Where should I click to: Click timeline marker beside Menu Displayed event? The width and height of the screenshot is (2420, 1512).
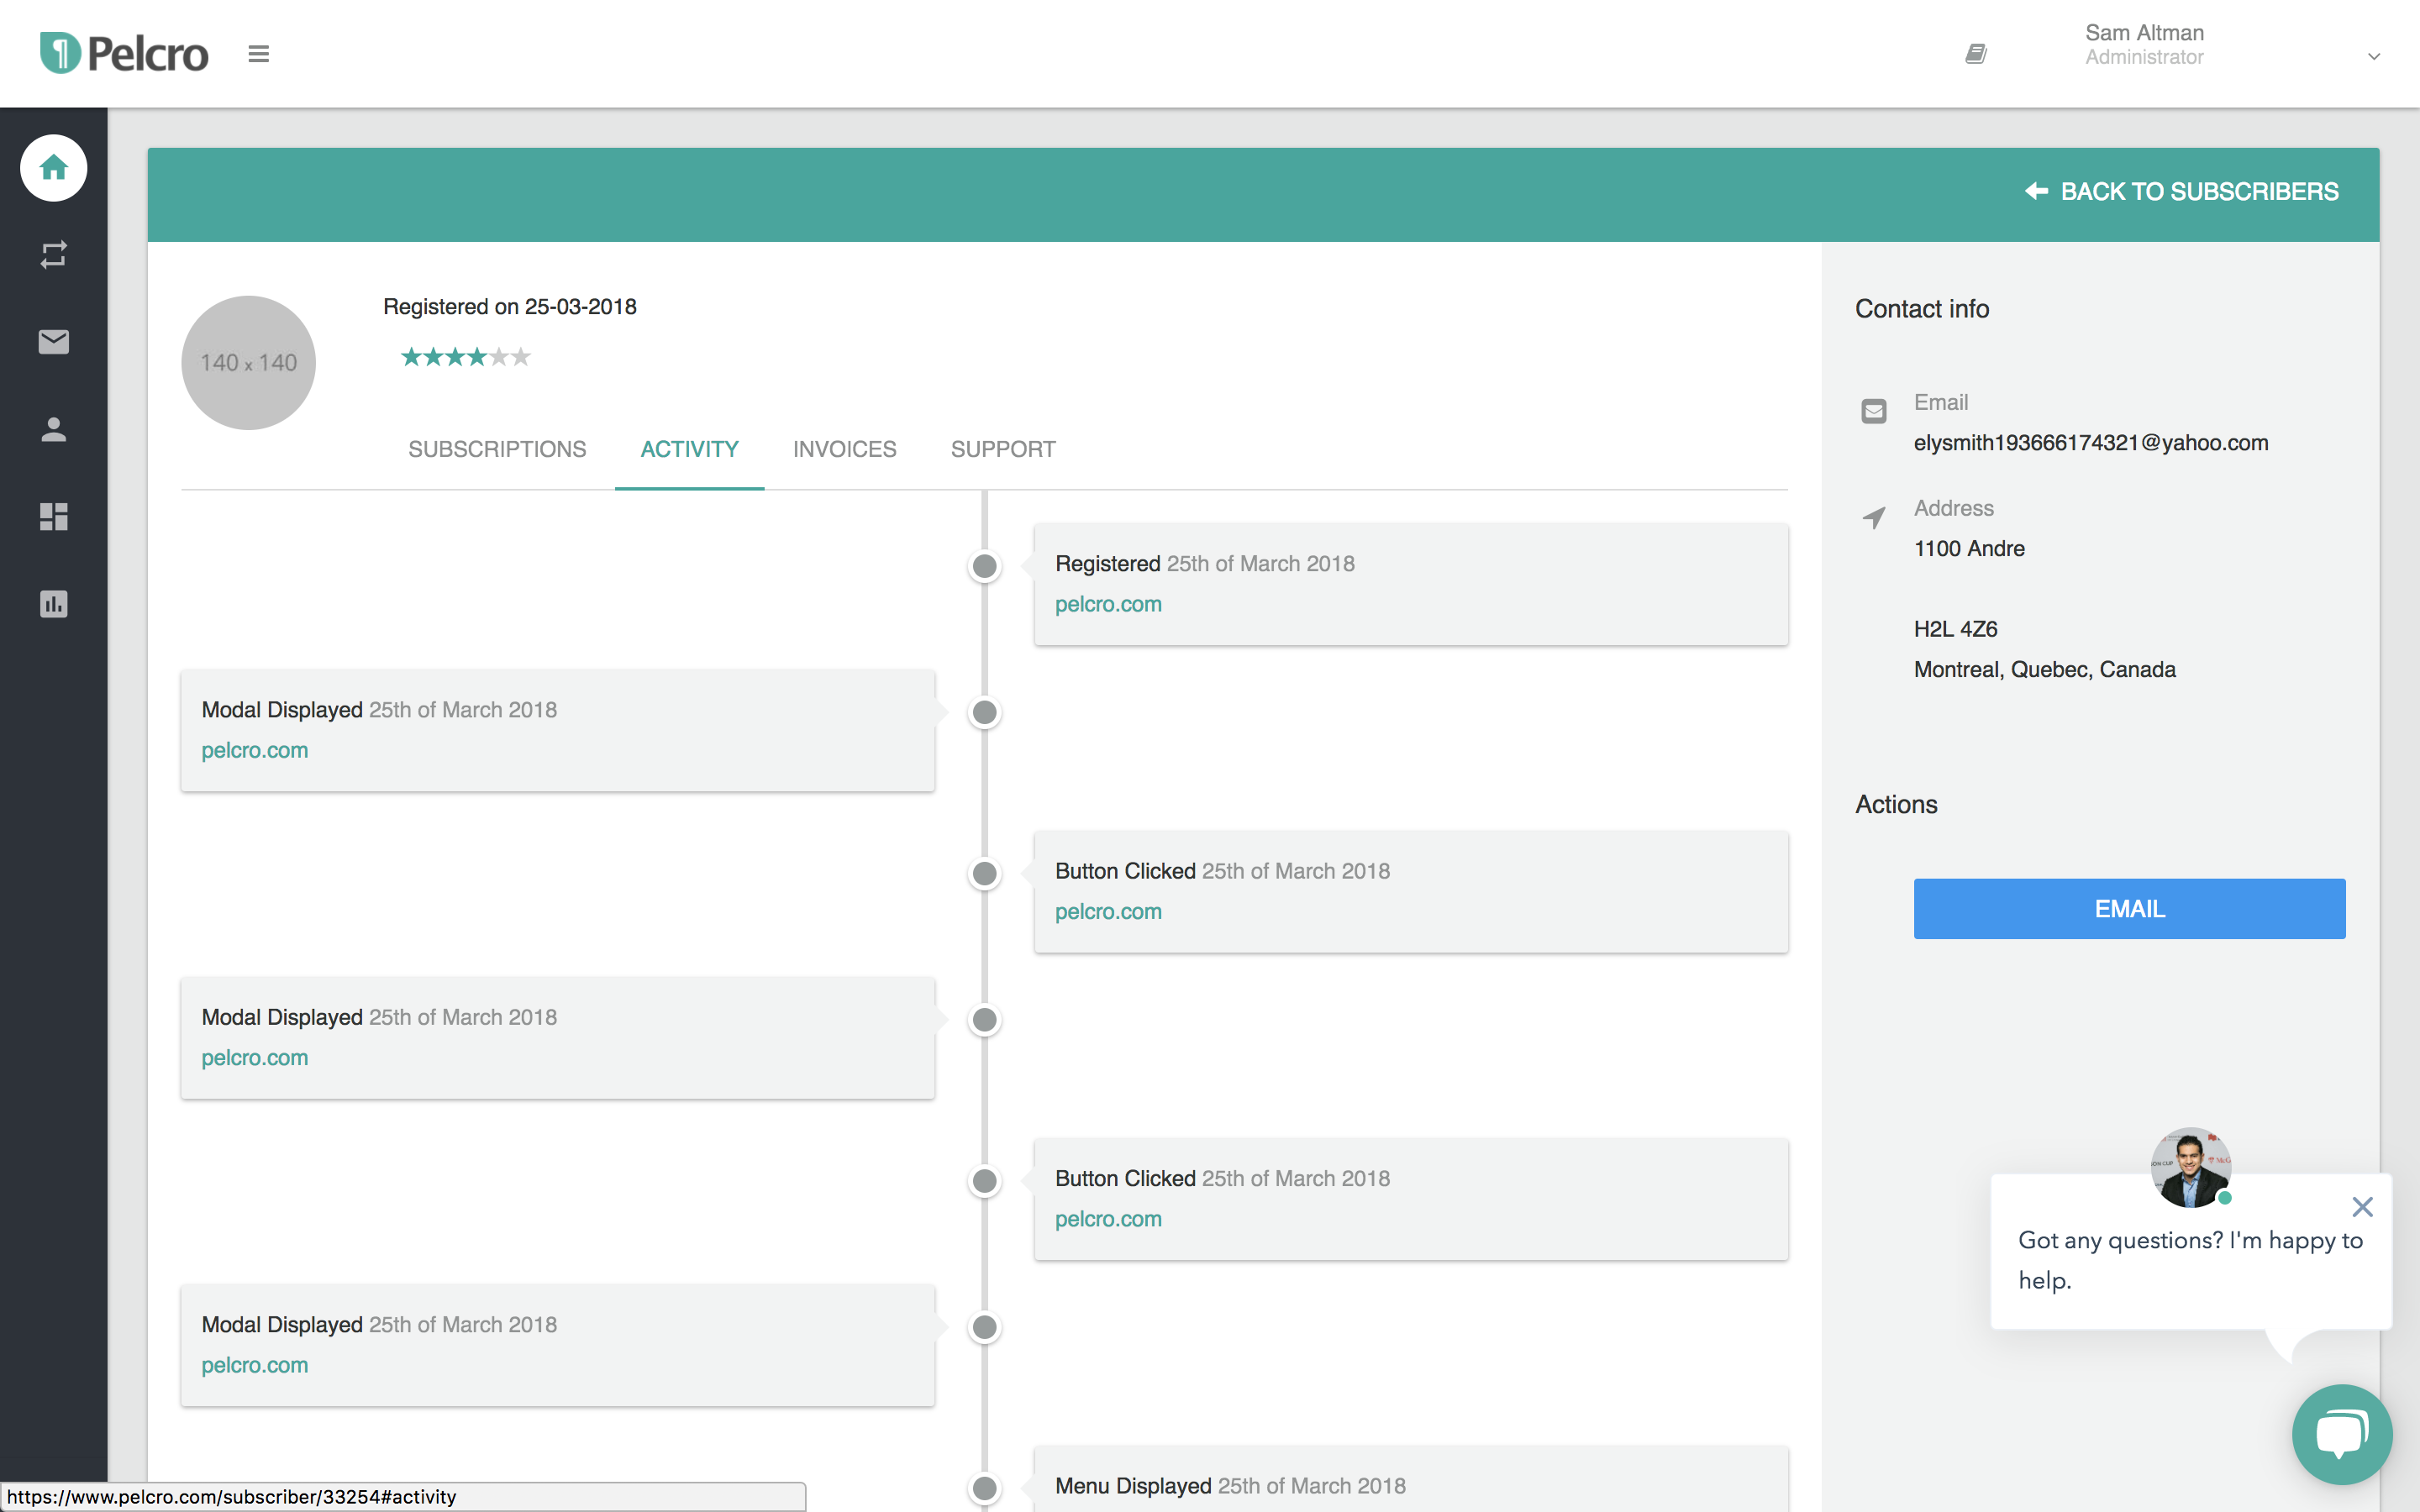tap(985, 1488)
